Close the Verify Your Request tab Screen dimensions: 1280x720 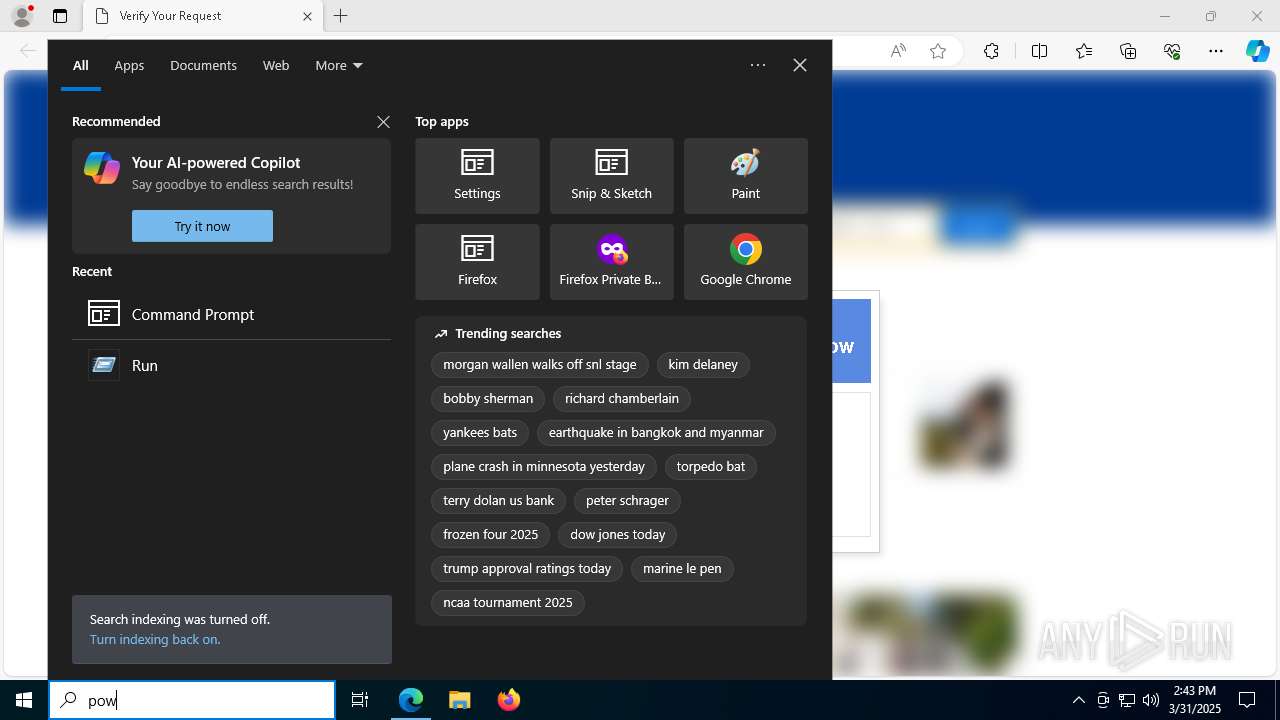coord(307,16)
